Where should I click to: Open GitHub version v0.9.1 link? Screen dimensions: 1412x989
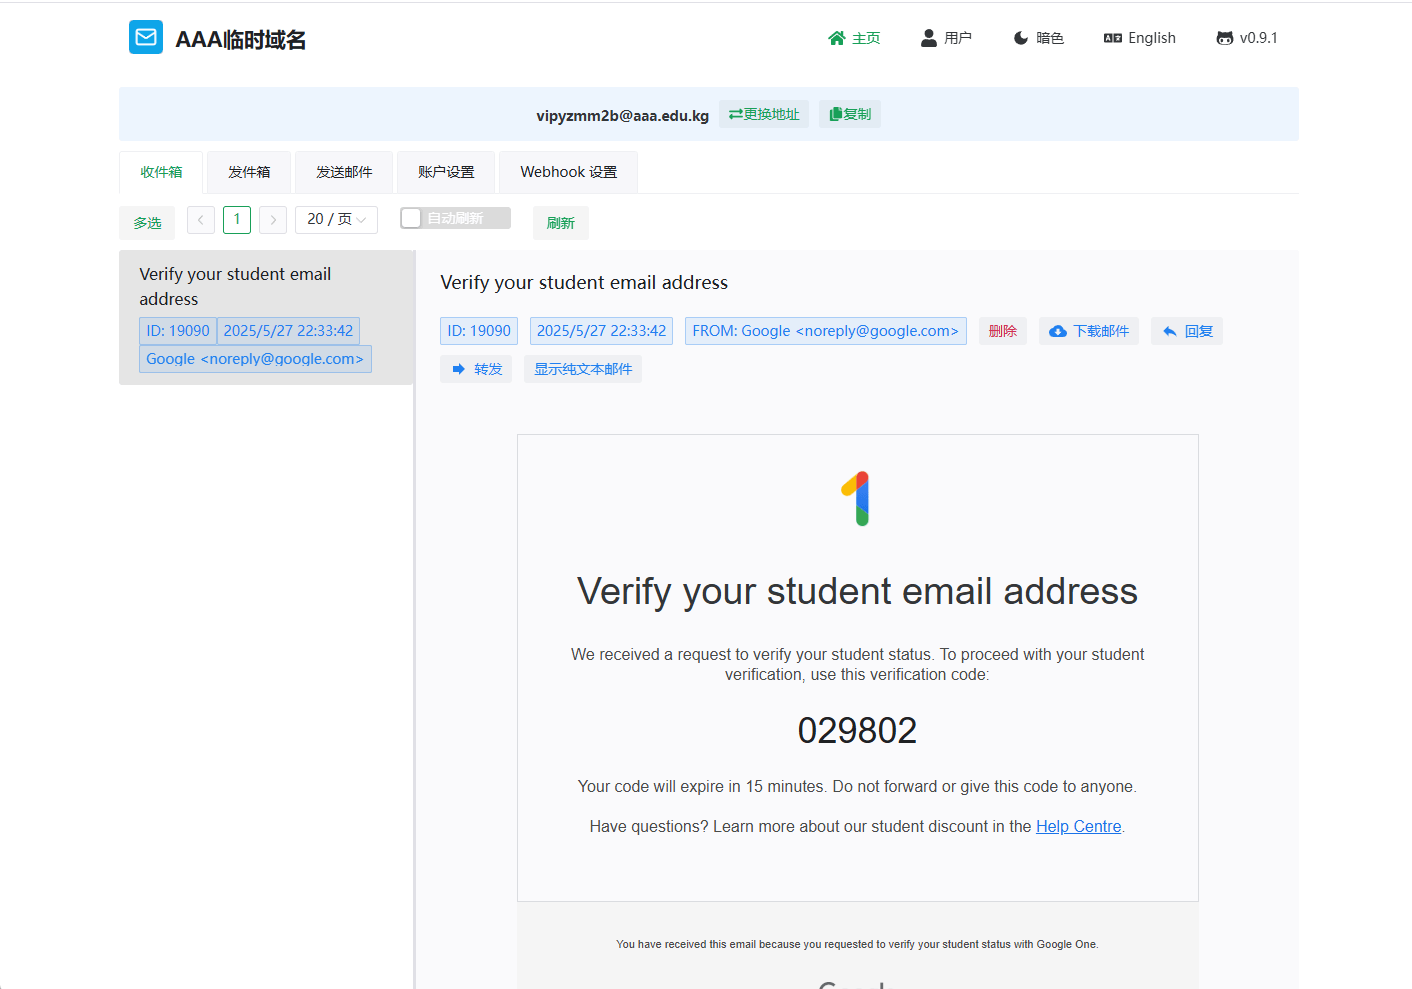[x=1246, y=38]
